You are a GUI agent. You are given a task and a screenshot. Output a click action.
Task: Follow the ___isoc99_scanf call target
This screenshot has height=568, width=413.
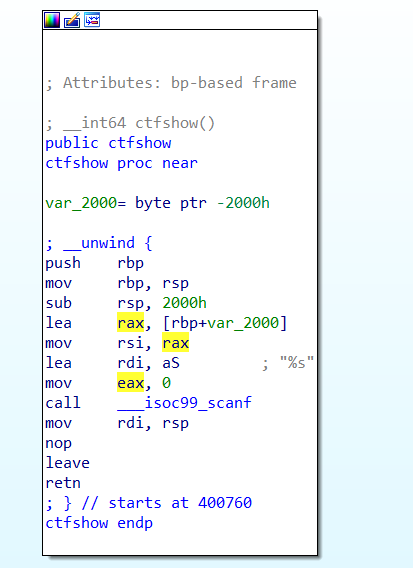pyautogui.click(x=184, y=402)
